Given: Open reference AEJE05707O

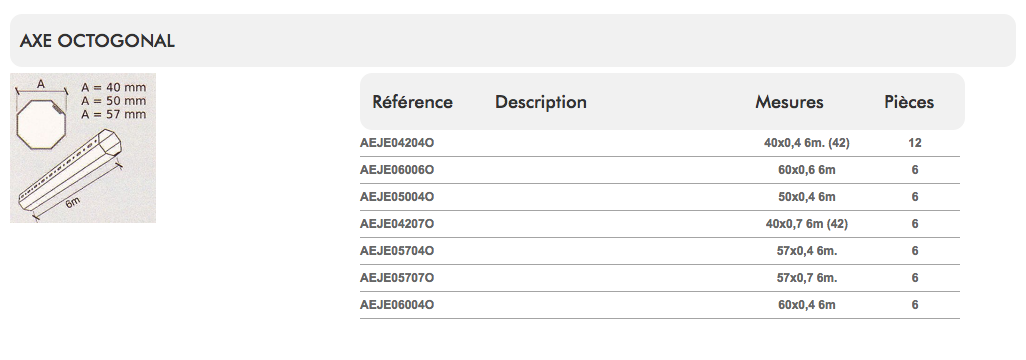Looking at the screenshot, I should click(397, 278).
